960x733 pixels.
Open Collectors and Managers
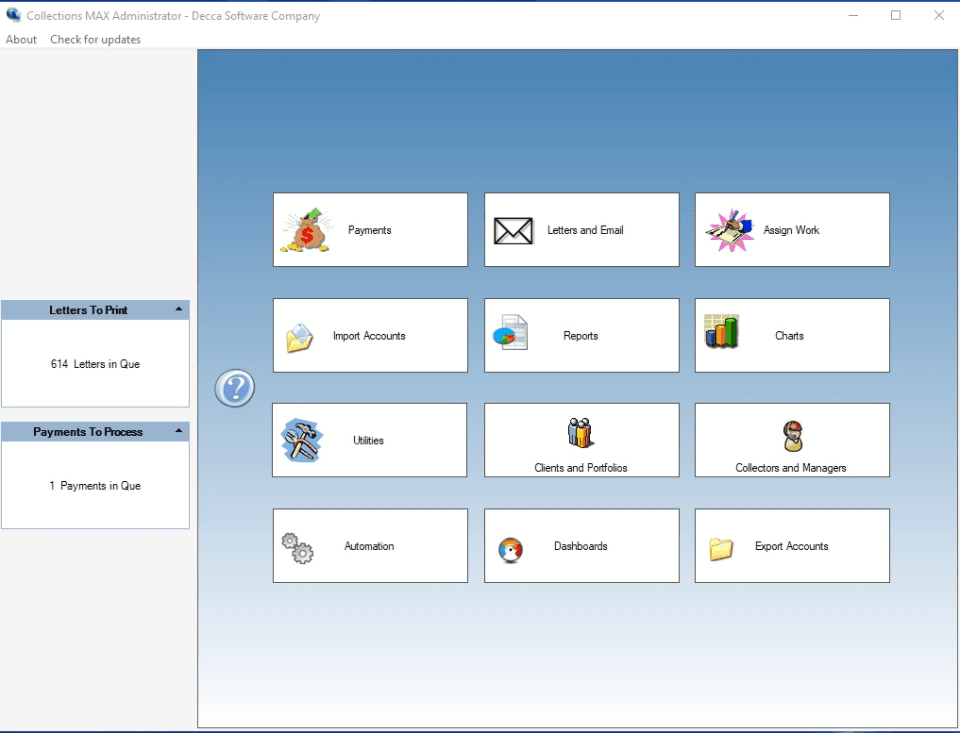[x=791, y=441]
